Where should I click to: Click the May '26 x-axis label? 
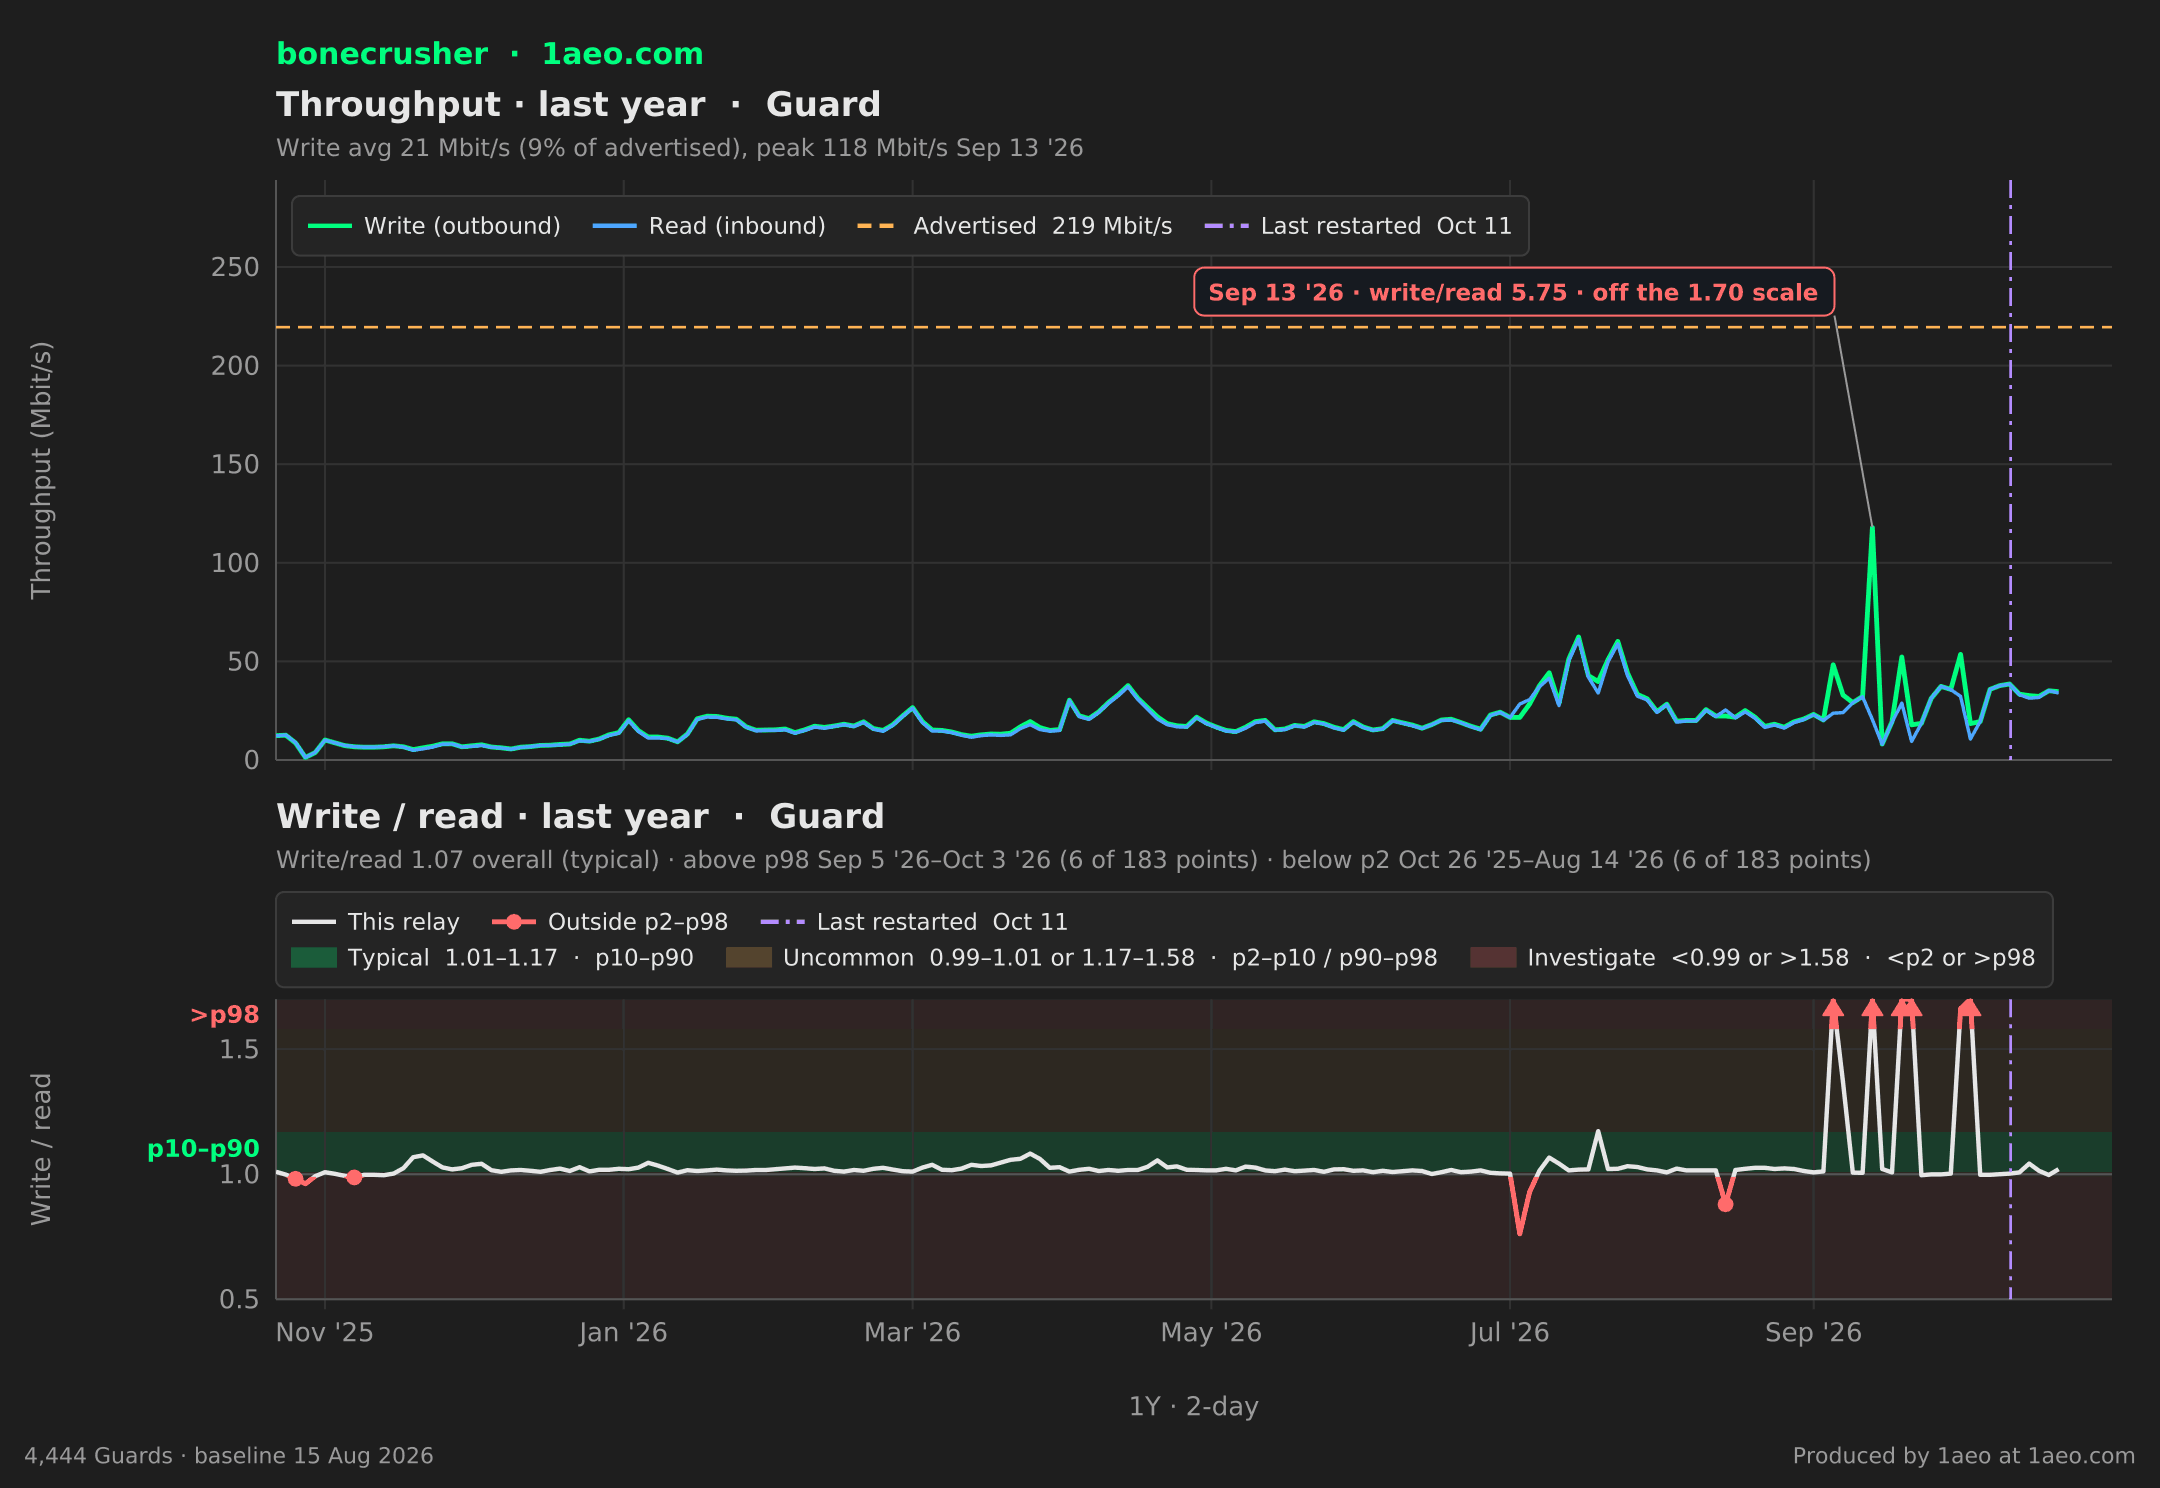(1211, 1333)
